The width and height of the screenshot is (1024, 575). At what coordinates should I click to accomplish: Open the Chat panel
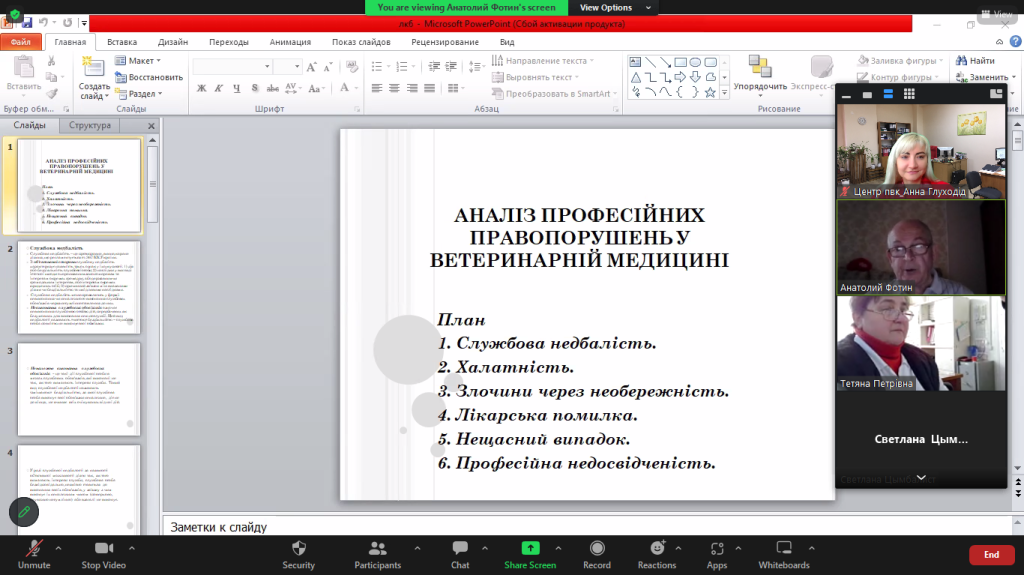tap(460, 549)
